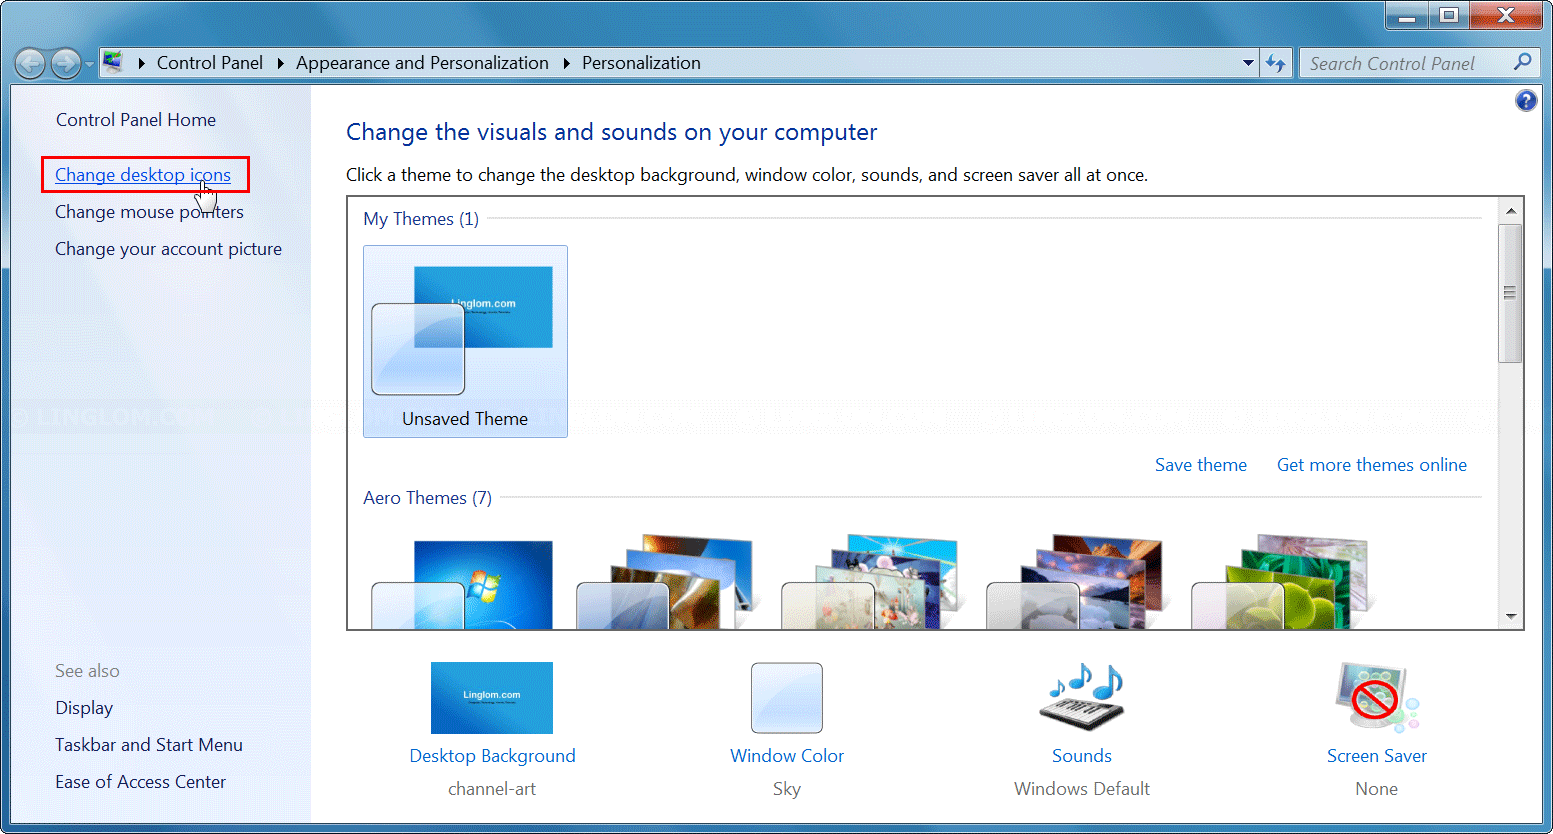Open the address bar history dropdown

coord(1248,62)
